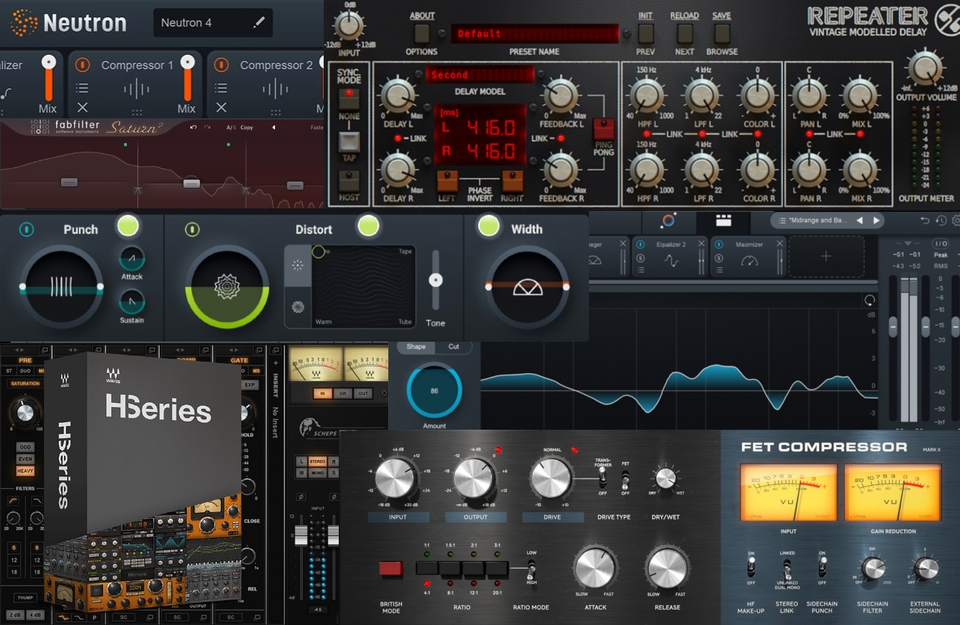Toggle Compressor 2 power button in Neutron
The width and height of the screenshot is (960, 625).
pos(222,65)
